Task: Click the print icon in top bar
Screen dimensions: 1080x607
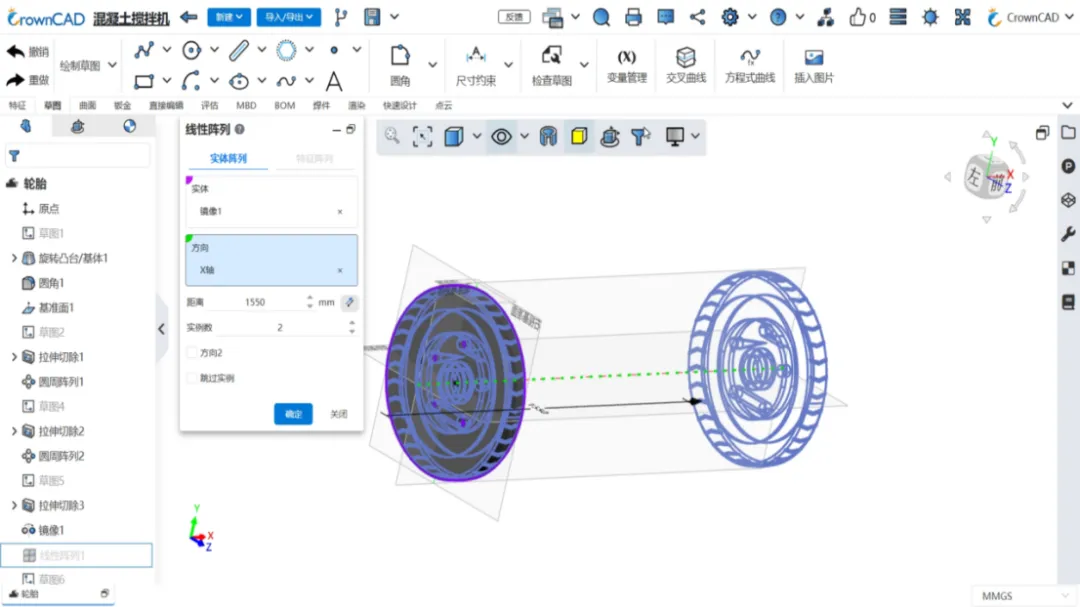Action: click(x=633, y=17)
